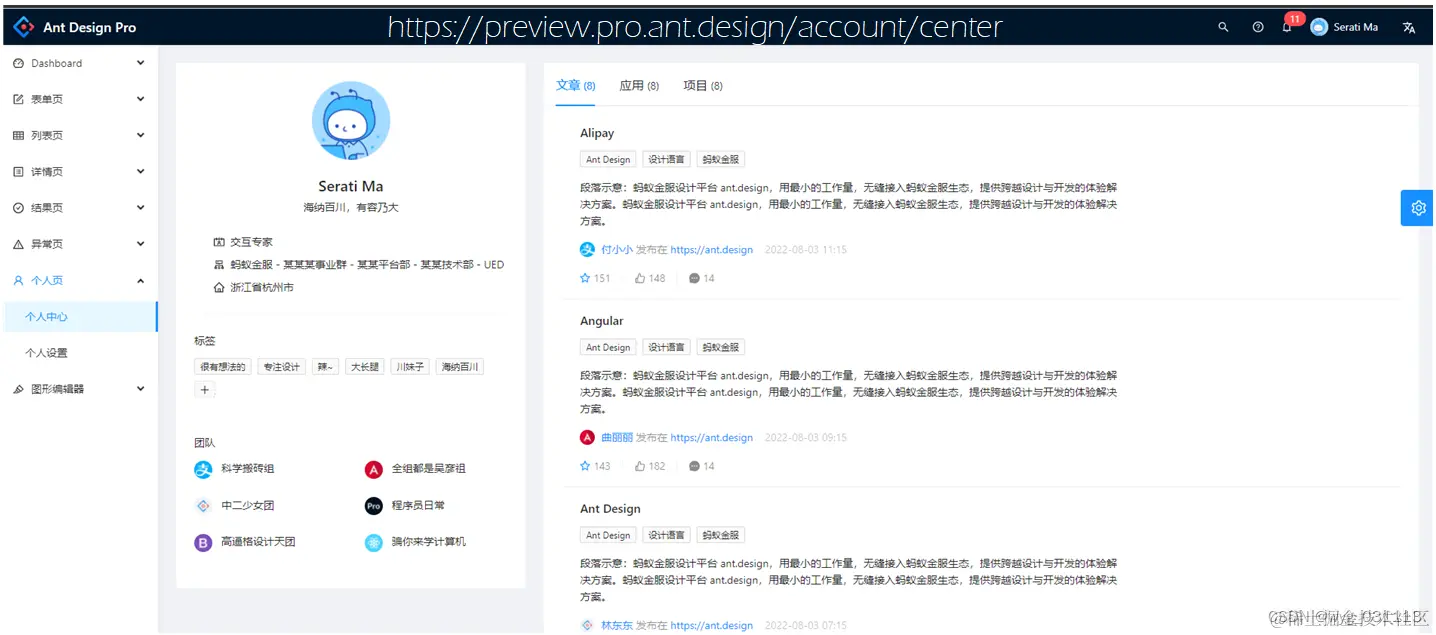The image size is (1436, 635).
Task: Like the Alipay article (148)
Action: coord(640,278)
